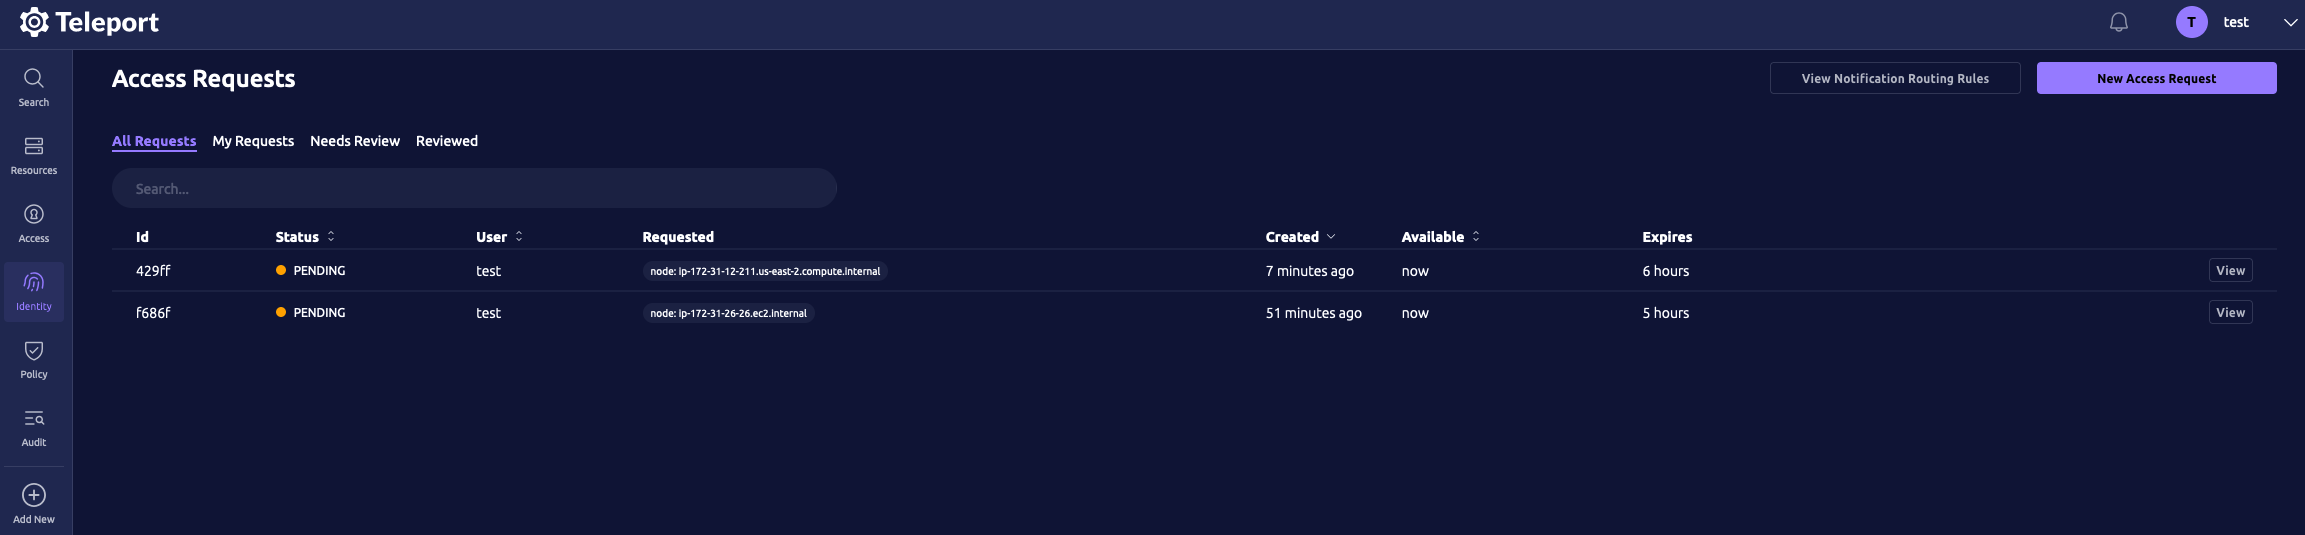2305x535 pixels.
Task: Switch to the Reviewed tab
Action: tap(447, 141)
